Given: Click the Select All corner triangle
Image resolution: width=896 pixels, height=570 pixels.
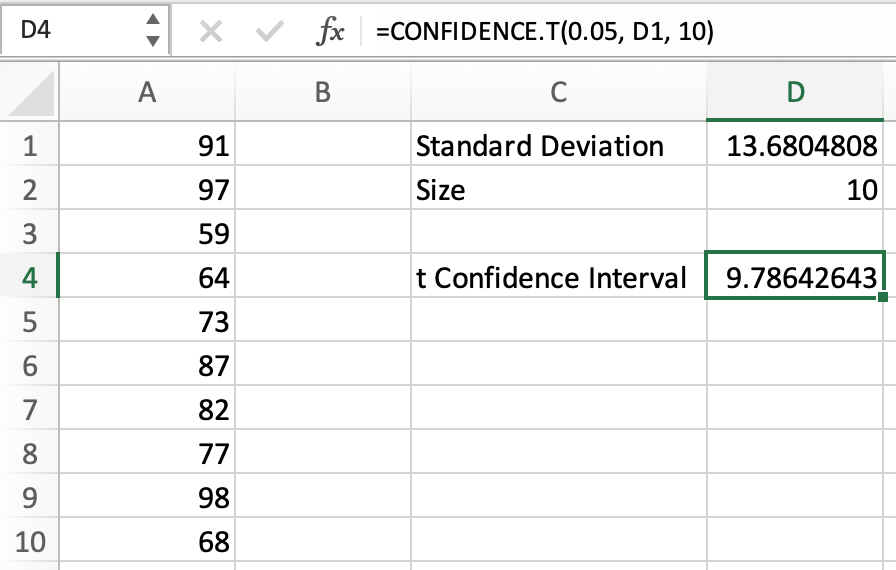Looking at the screenshot, I should click(30, 95).
